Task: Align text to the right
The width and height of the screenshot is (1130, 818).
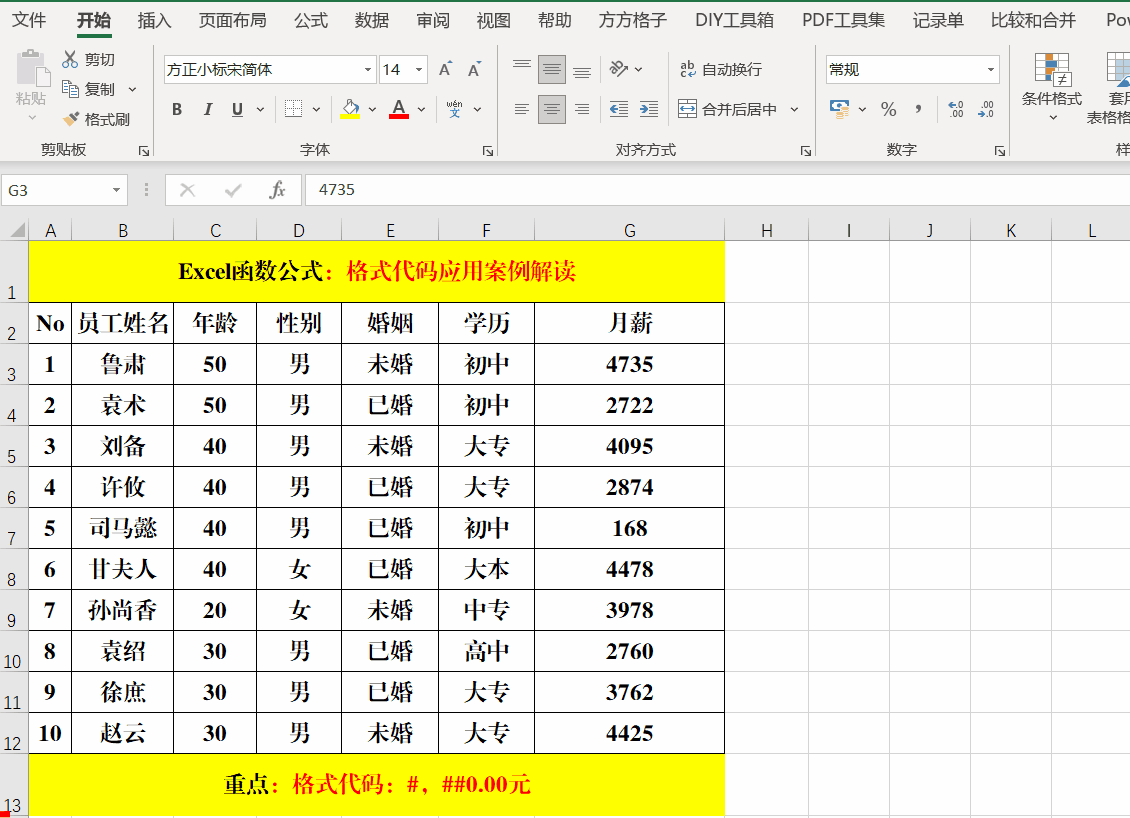Action: [582, 109]
